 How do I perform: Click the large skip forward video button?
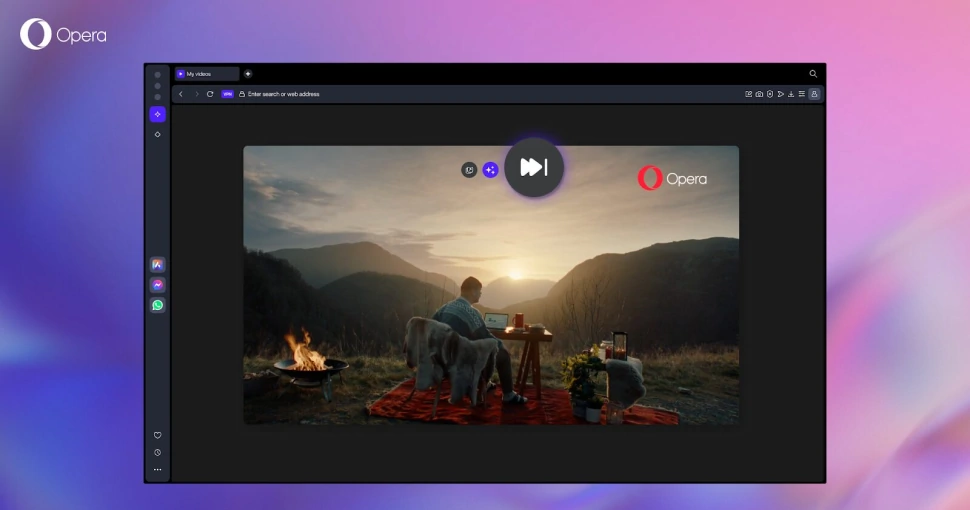[534, 167]
